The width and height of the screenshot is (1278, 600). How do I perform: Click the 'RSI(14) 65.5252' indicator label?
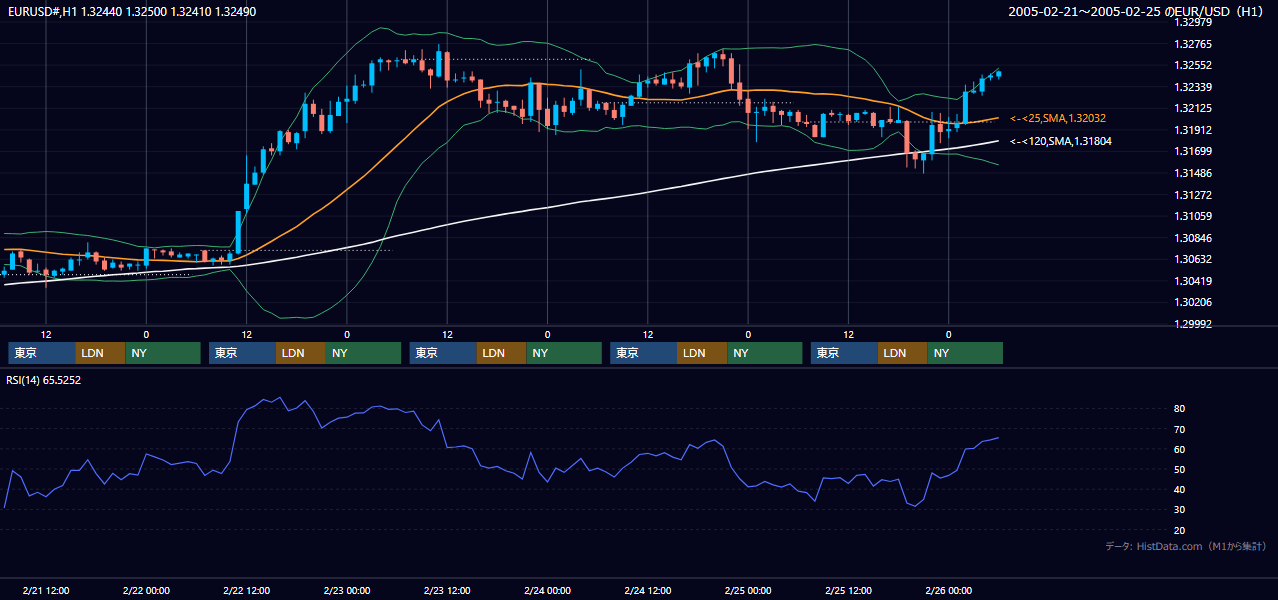click(x=43, y=380)
